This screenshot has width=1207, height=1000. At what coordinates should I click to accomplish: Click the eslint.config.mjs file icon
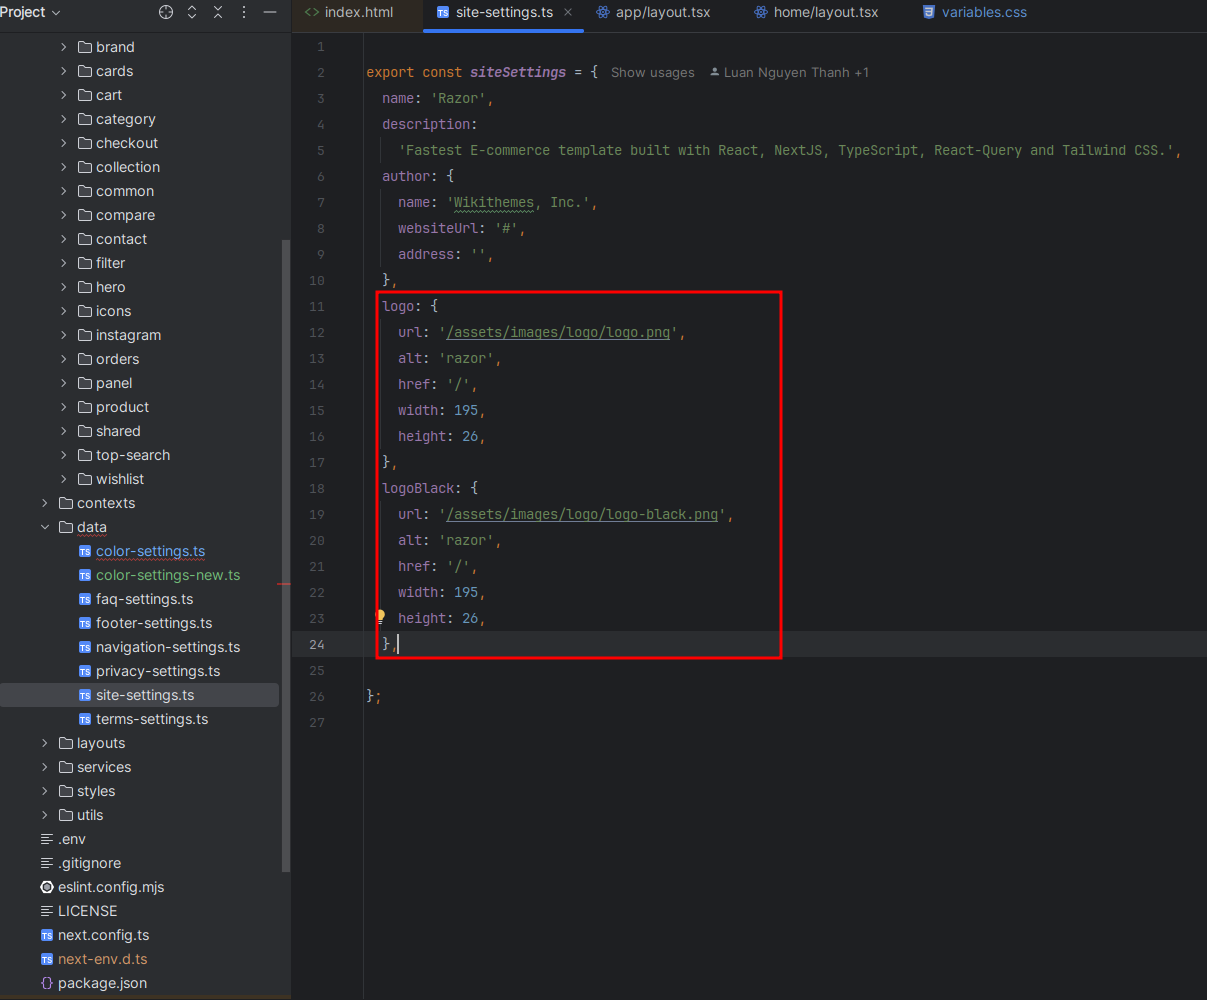(47, 887)
